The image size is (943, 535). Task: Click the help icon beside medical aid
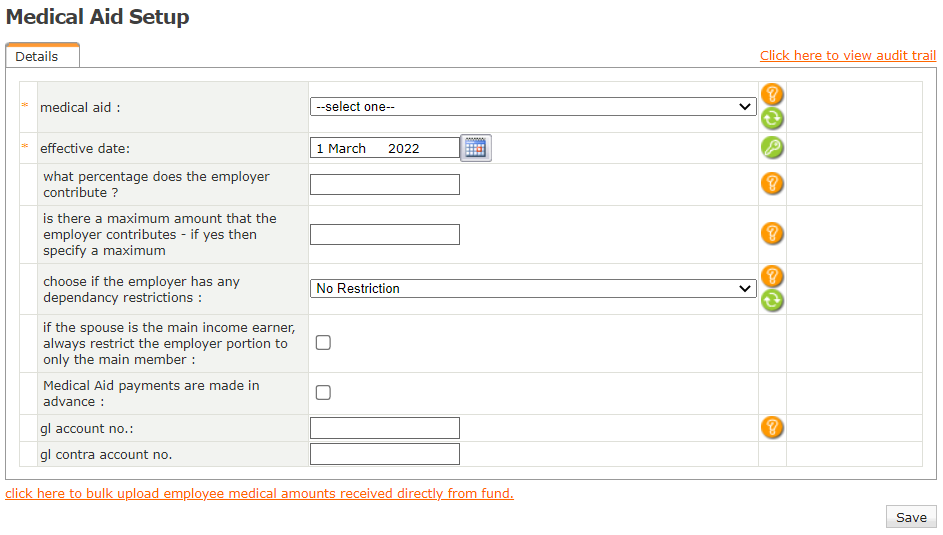(x=772, y=95)
